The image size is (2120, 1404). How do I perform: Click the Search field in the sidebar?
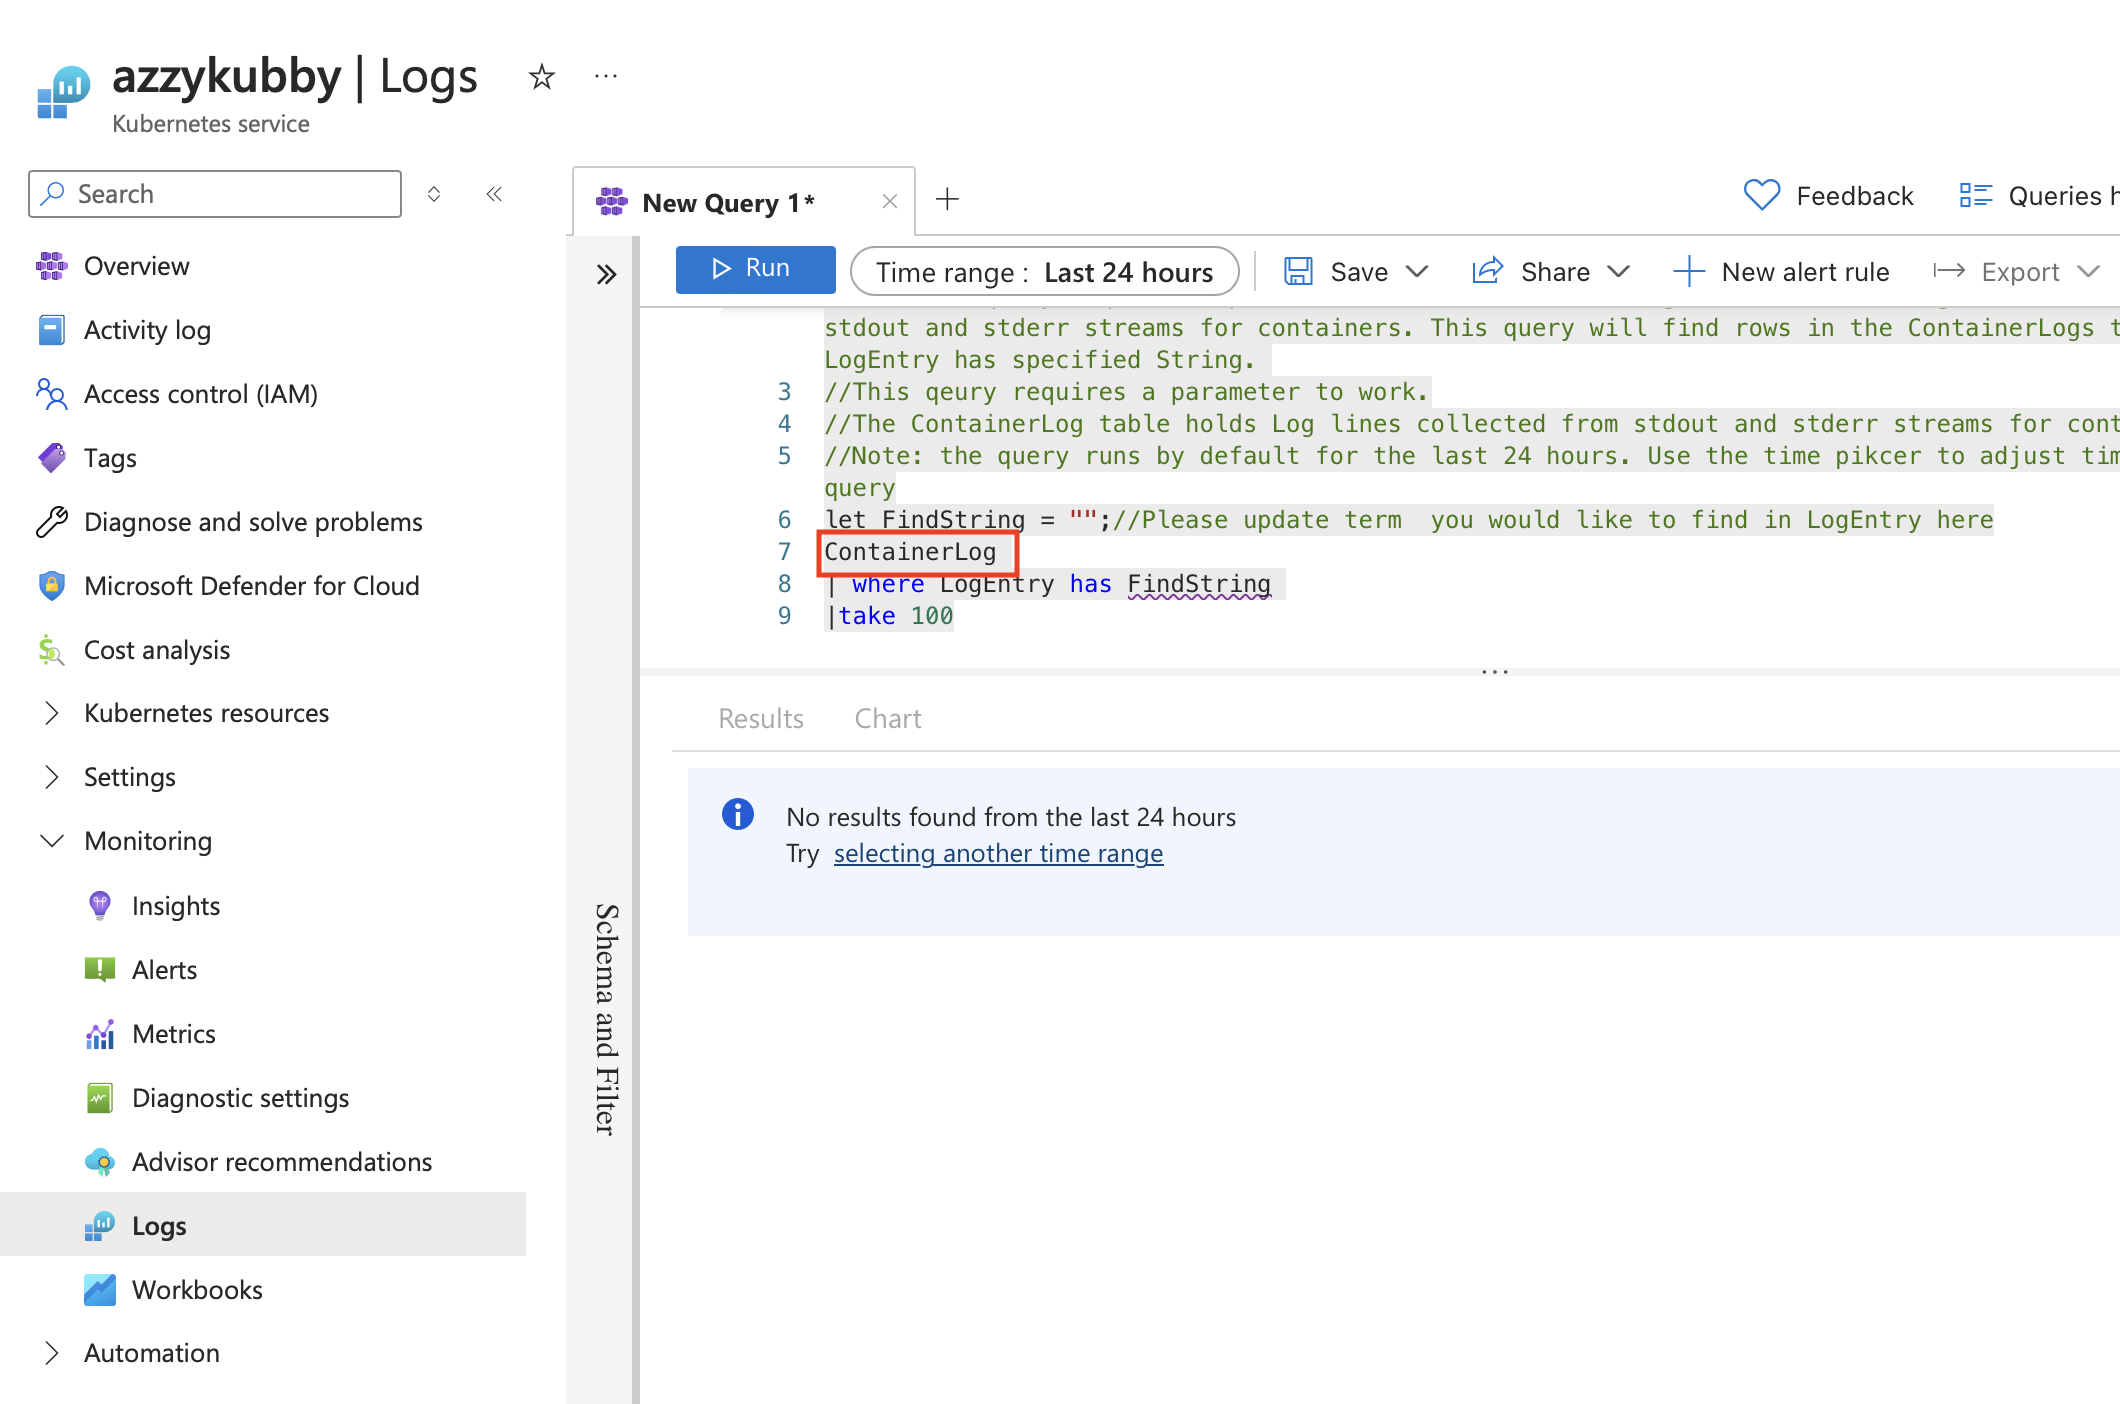pyautogui.click(x=215, y=194)
